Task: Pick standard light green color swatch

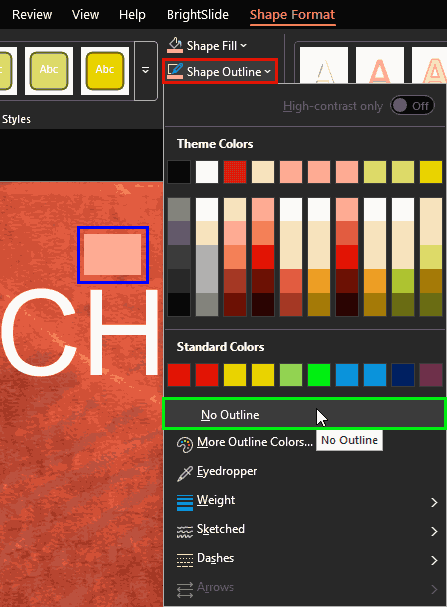Action: coord(291,375)
